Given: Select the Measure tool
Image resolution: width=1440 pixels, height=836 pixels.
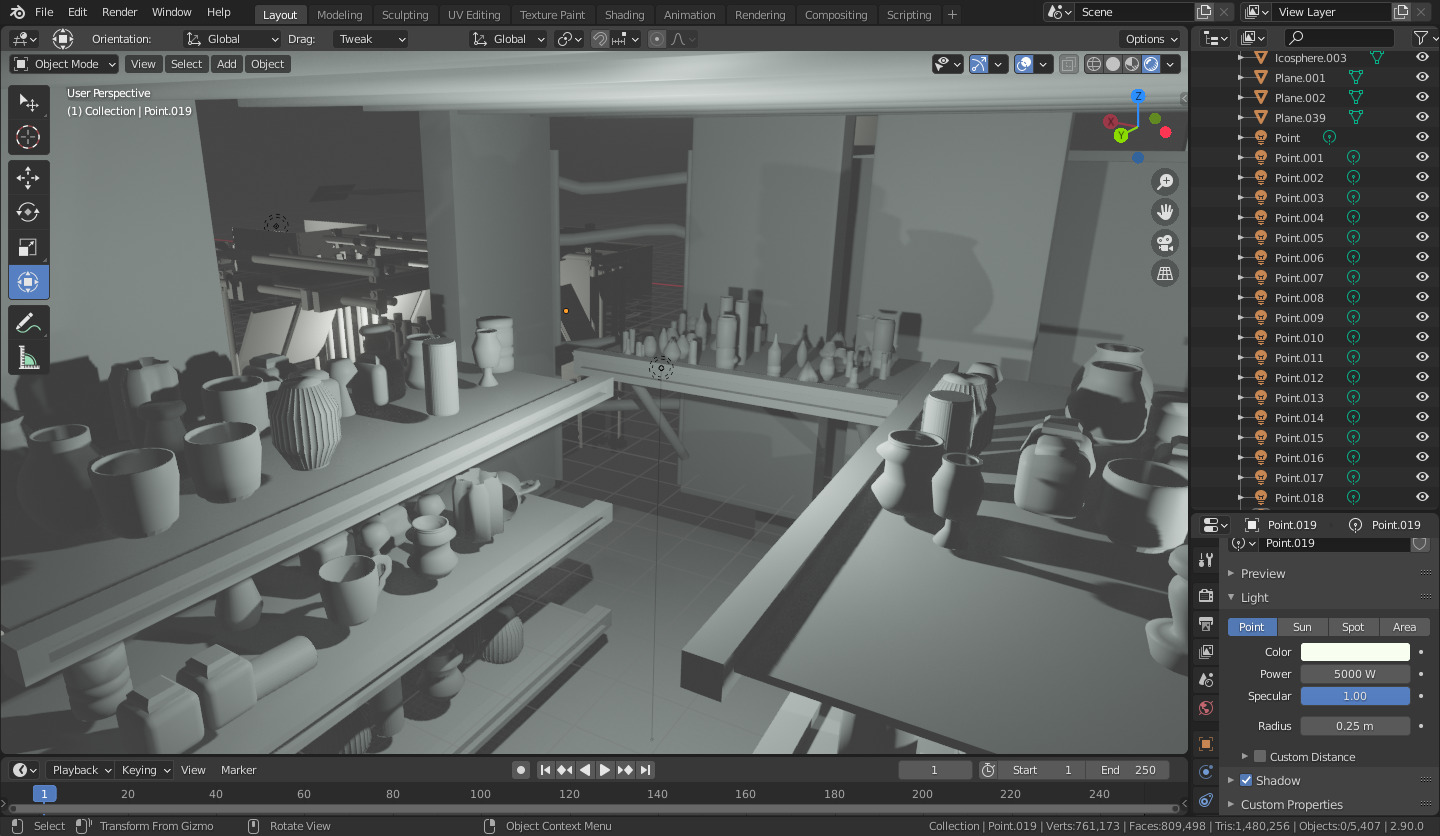Looking at the screenshot, I should (28, 357).
